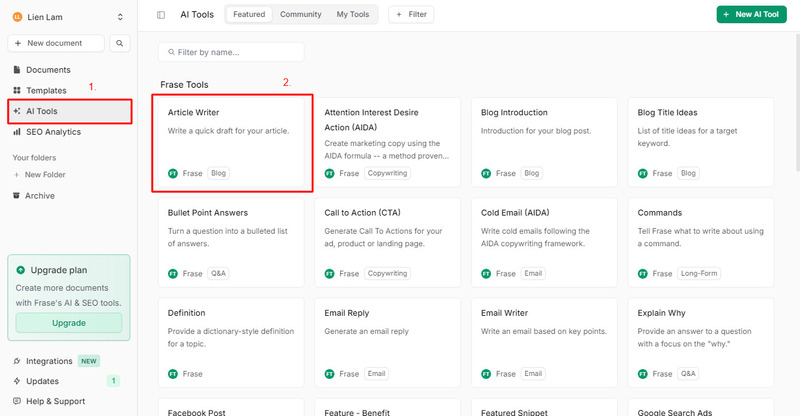Click Frase logo on Cold Email card

pos(486,274)
